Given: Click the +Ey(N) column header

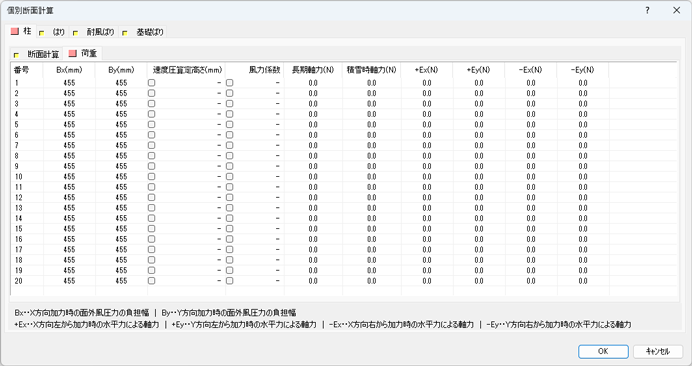Looking at the screenshot, I should (479, 70).
